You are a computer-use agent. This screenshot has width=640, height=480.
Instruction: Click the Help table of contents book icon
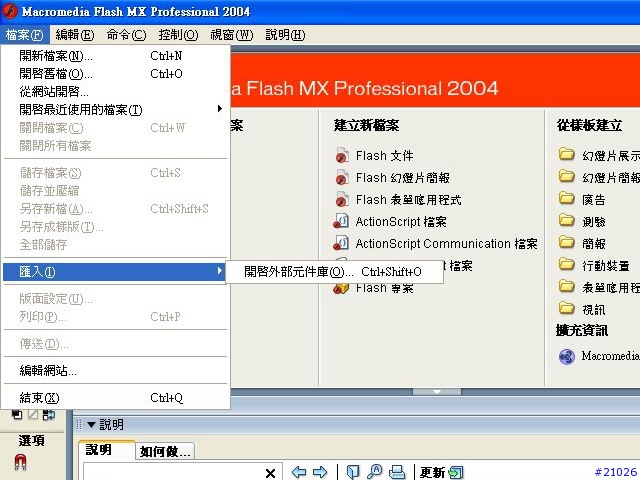tap(353, 472)
